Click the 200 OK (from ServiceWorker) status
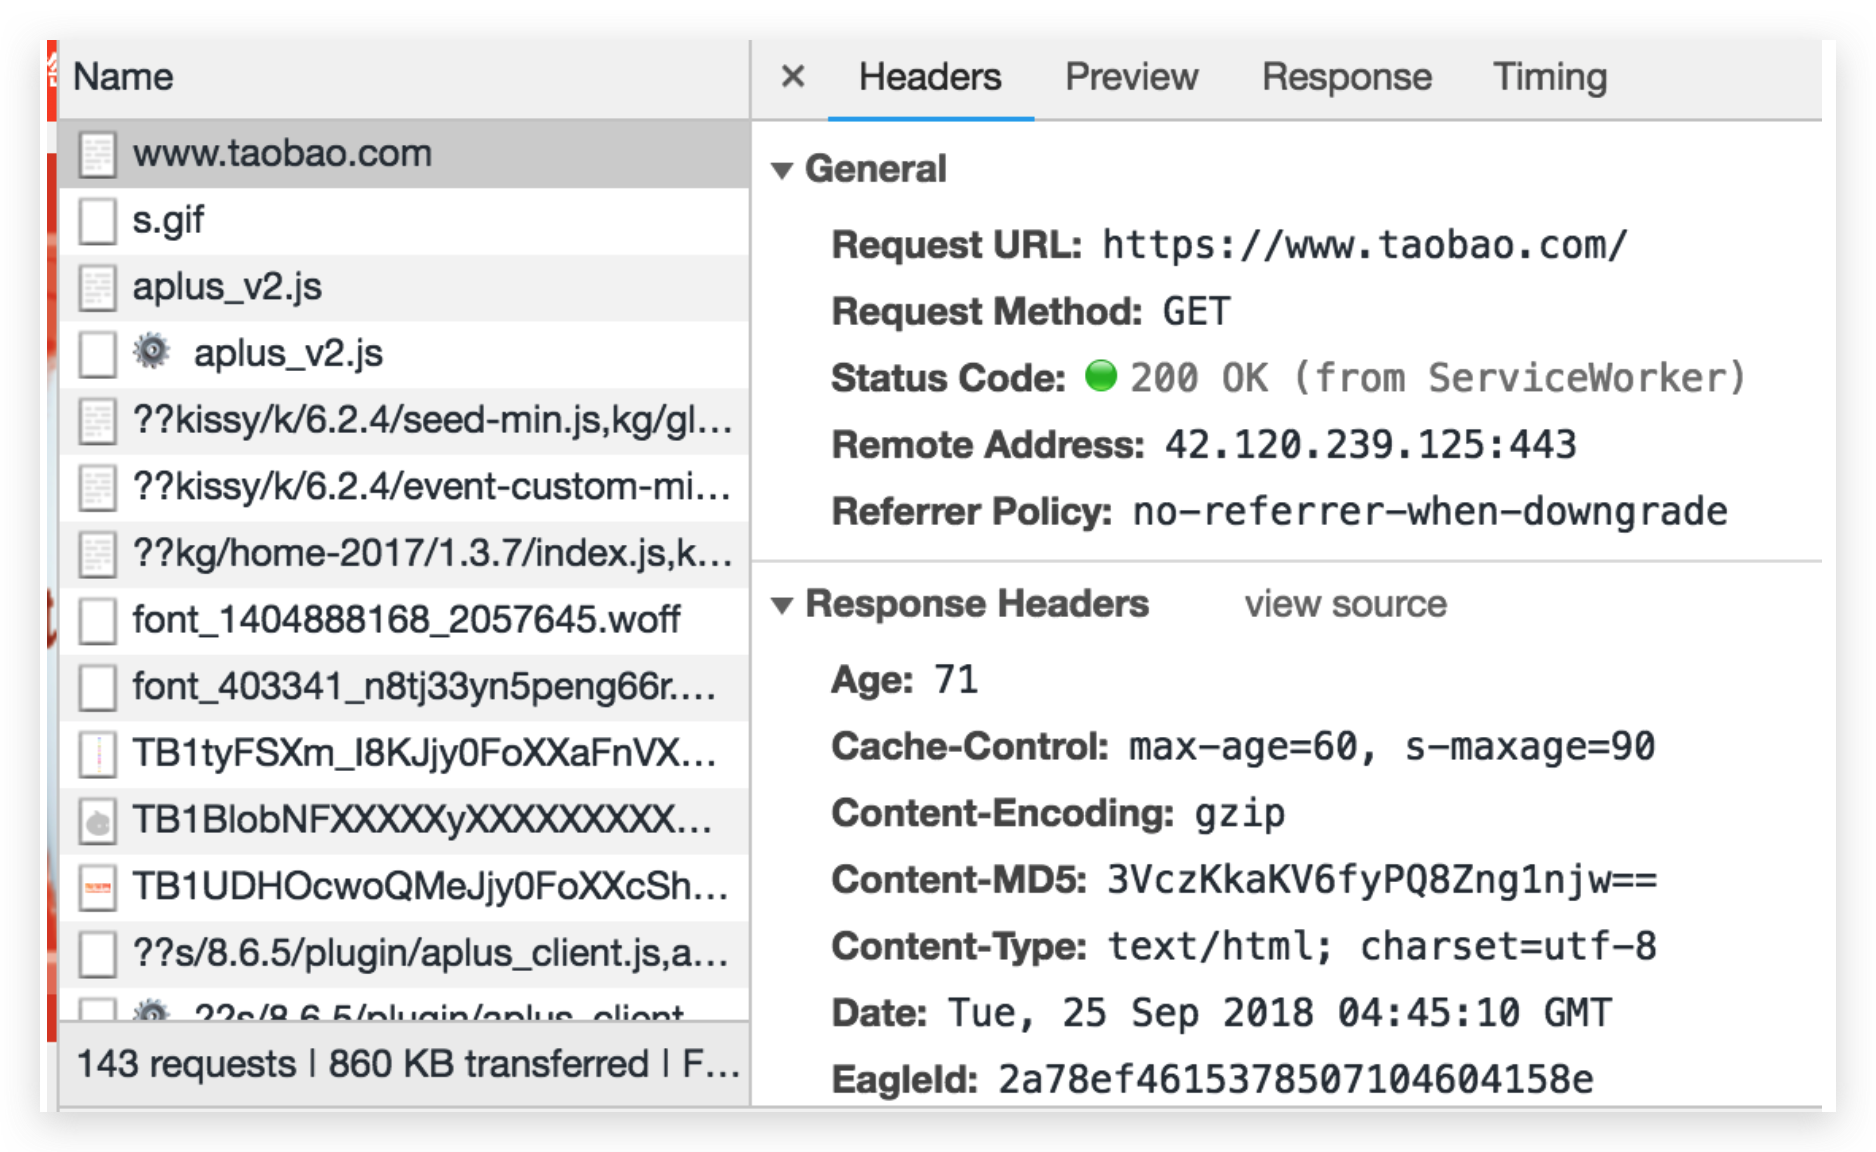 click(x=1437, y=378)
